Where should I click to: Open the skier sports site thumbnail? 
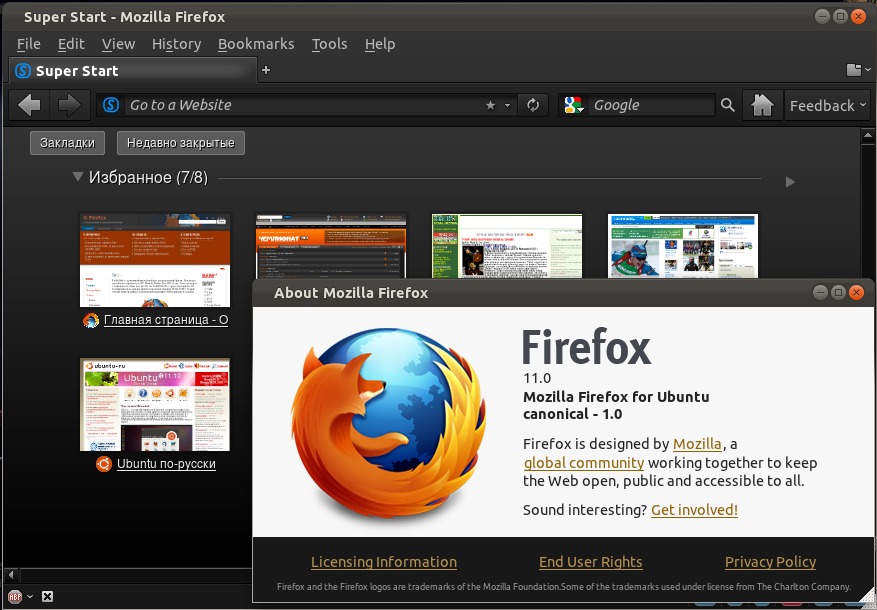683,246
